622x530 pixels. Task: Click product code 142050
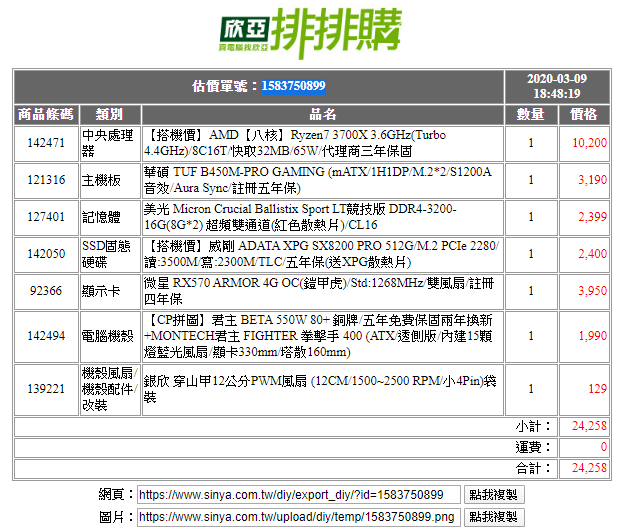46,254
